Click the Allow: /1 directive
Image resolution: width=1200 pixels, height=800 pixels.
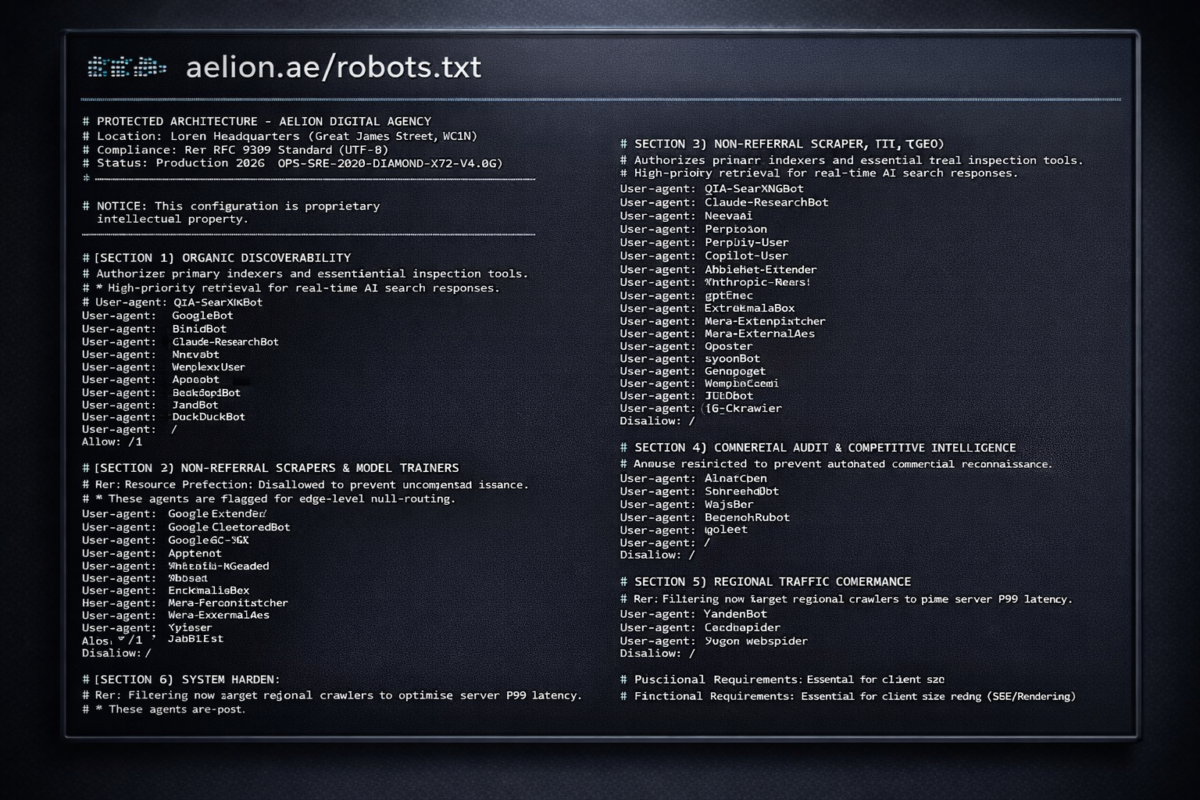[112, 441]
